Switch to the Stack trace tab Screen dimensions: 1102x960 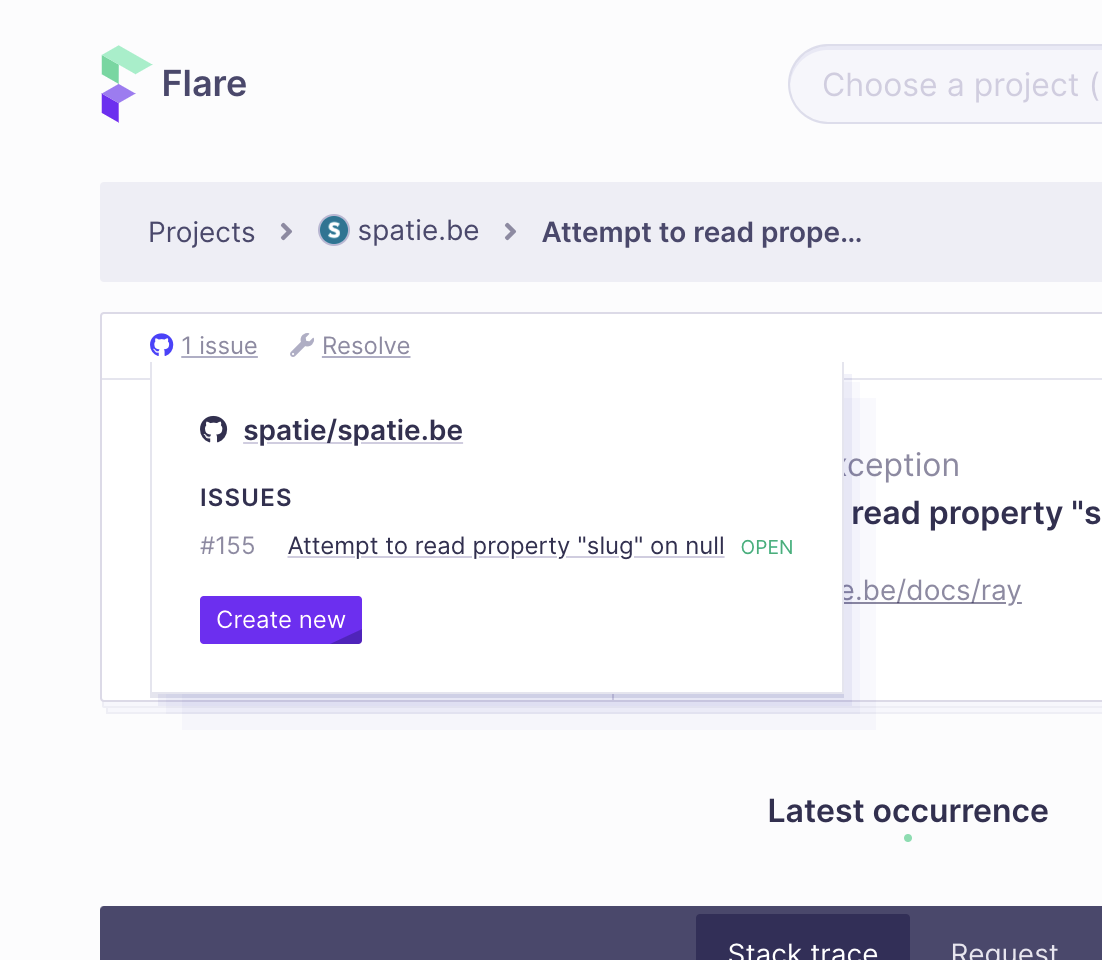pyautogui.click(x=803, y=938)
